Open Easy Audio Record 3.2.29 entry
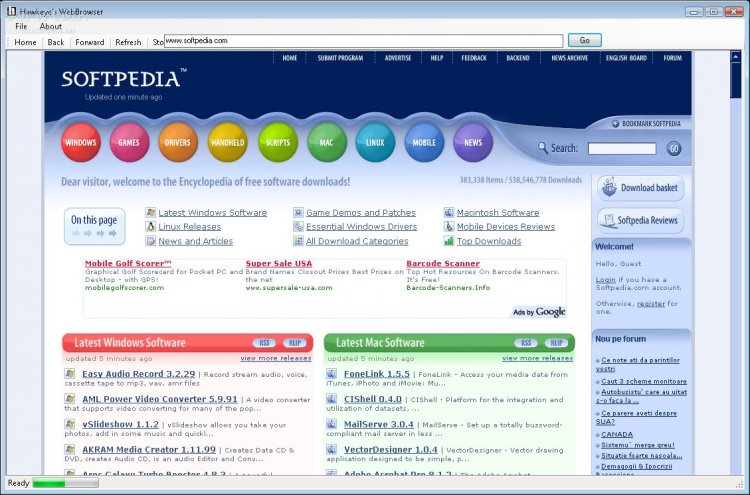Viewport: 750px width, 495px height. (x=139, y=374)
